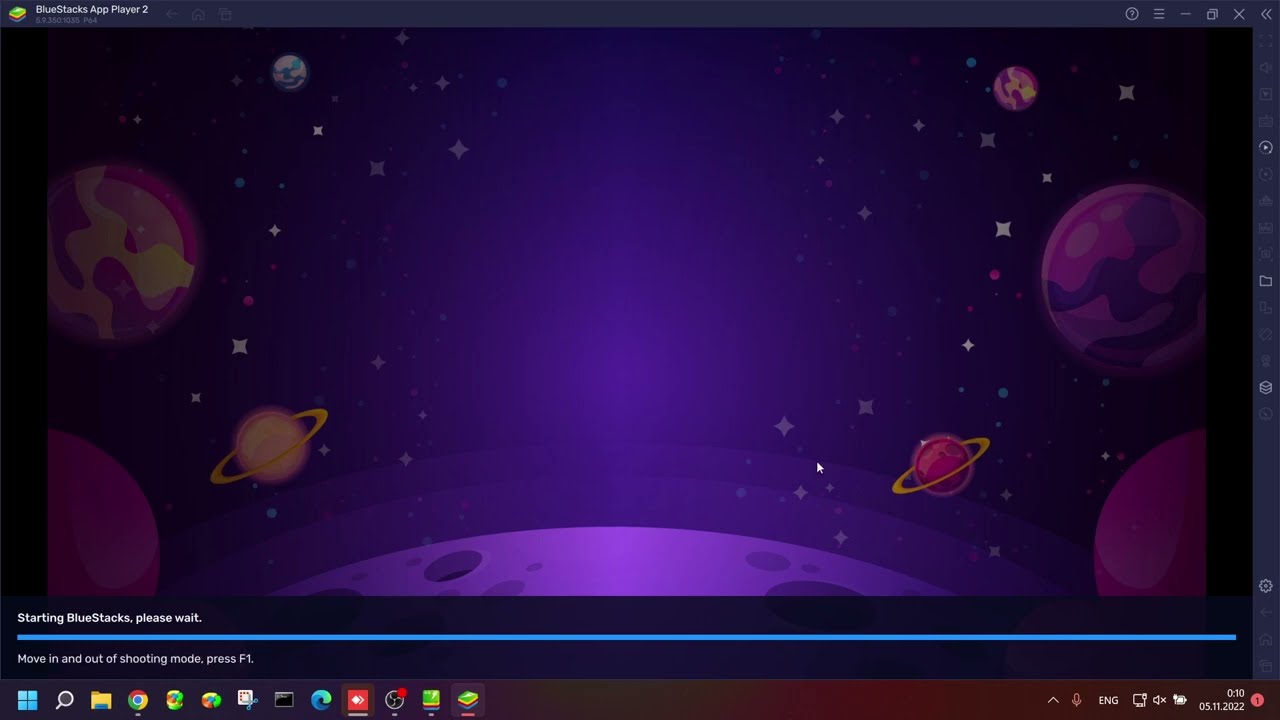Click the microphone tray icon
Screen dimensions: 1280x720
(x=1078, y=700)
